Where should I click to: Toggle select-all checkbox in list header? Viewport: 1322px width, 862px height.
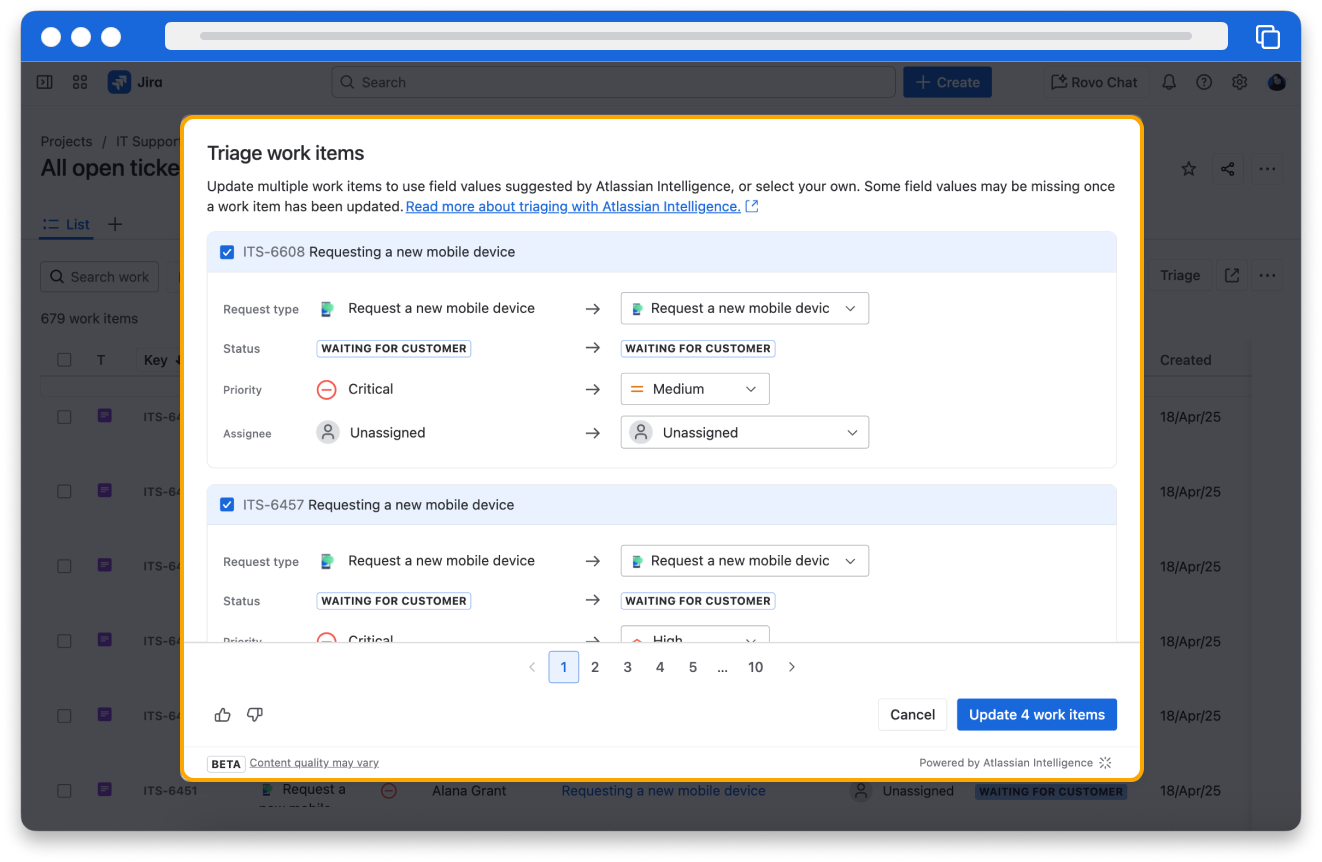(64, 360)
